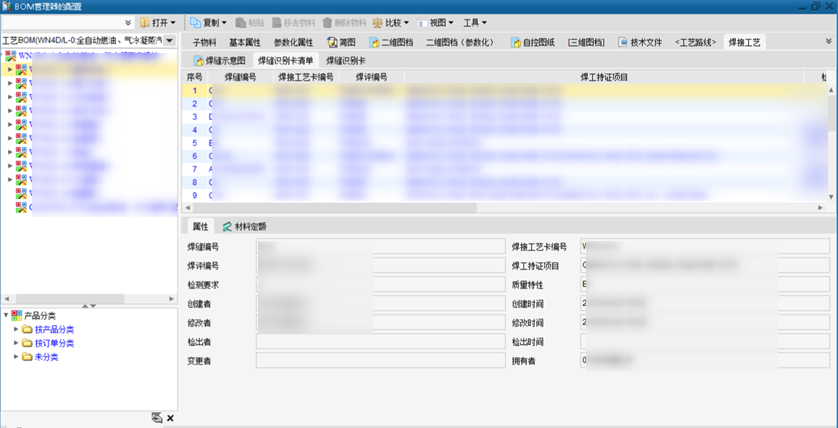Viewport: 838px width, 428px height.
Task: Switch to the <工艺路线> tab
Action: (x=695, y=42)
